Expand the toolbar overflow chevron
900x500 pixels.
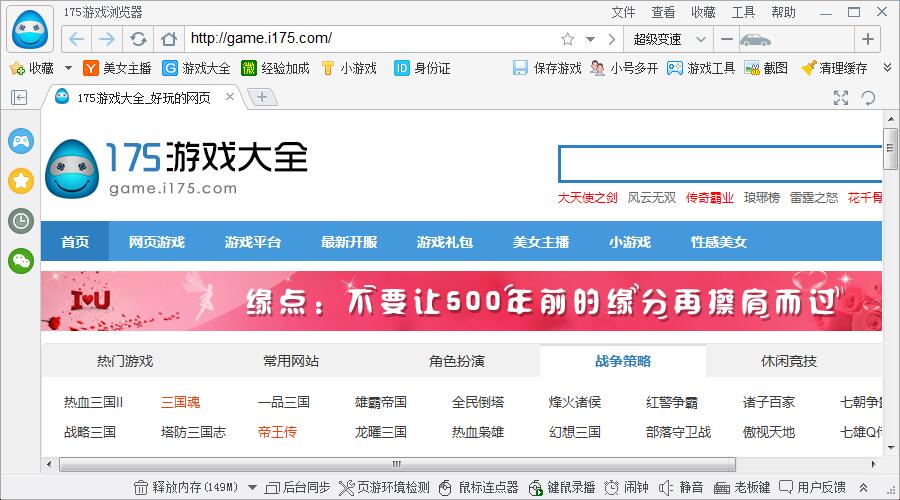[x=887, y=68]
